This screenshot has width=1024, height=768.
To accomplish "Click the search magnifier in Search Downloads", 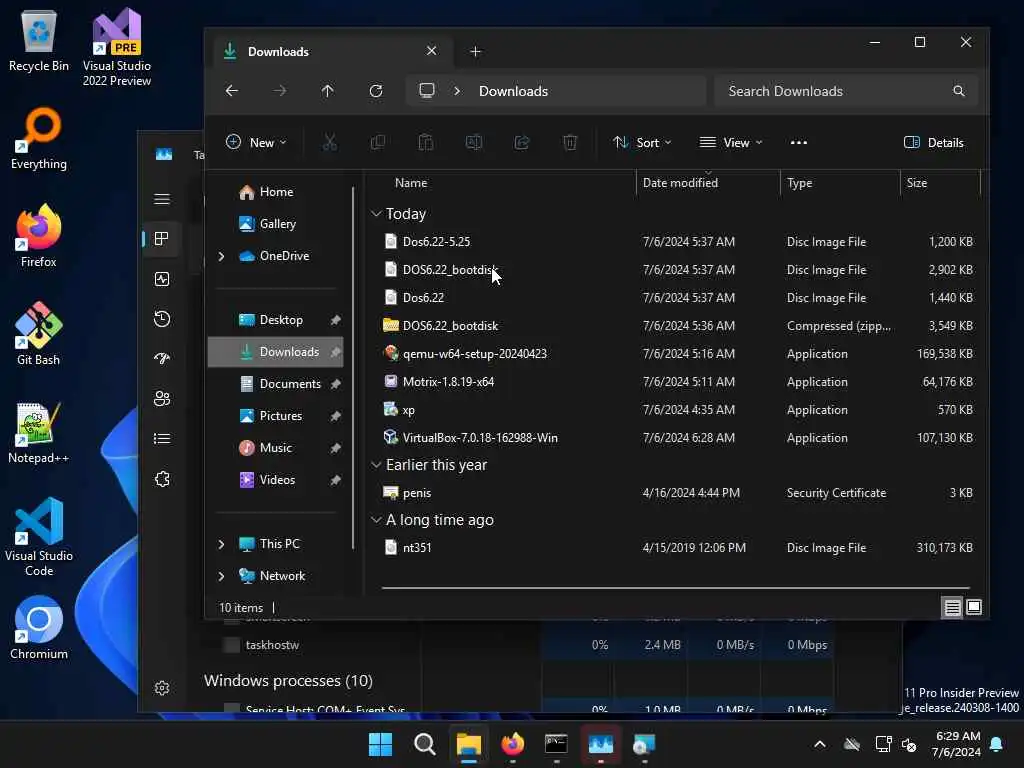I will pos(959,91).
